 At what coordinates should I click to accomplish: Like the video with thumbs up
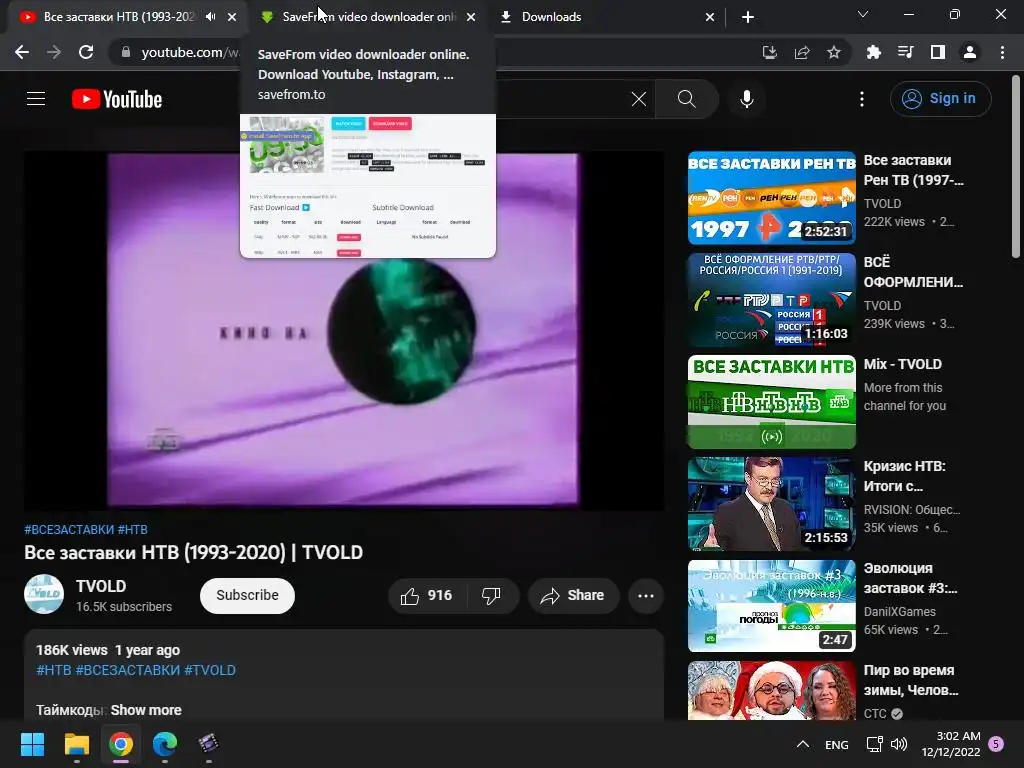pyautogui.click(x=427, y=596)
